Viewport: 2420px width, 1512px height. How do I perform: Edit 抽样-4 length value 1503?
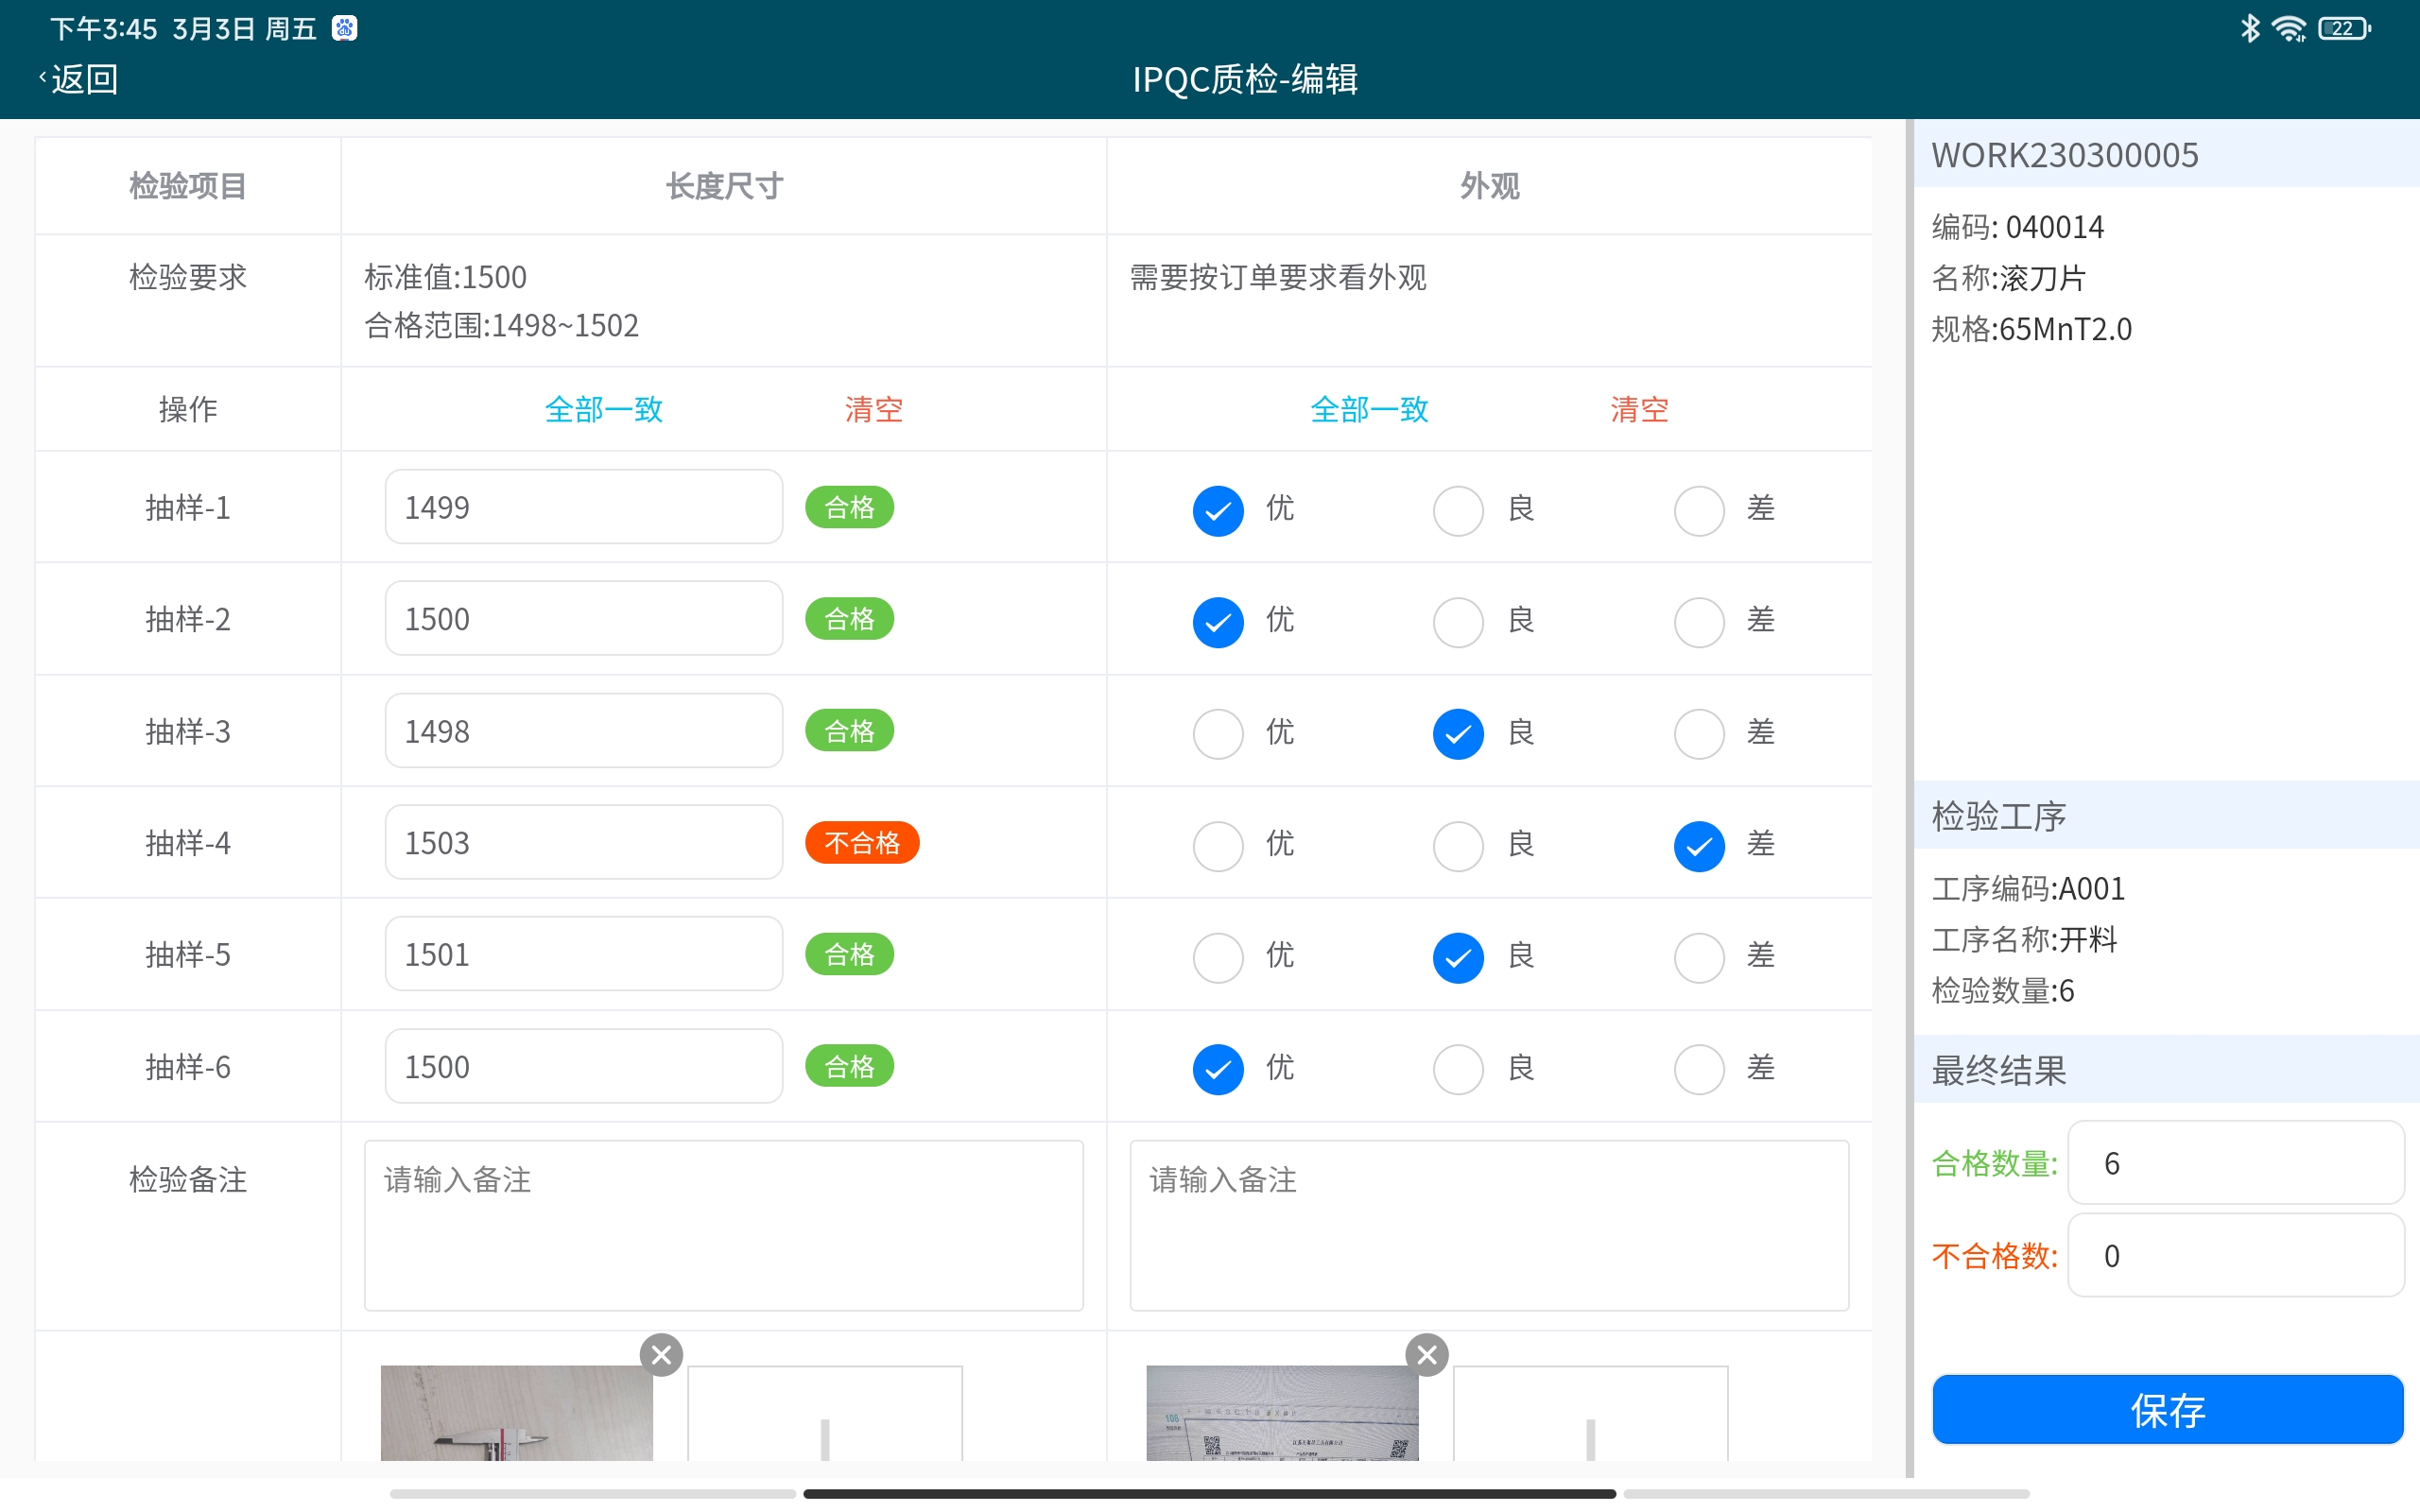click(584, 843)
